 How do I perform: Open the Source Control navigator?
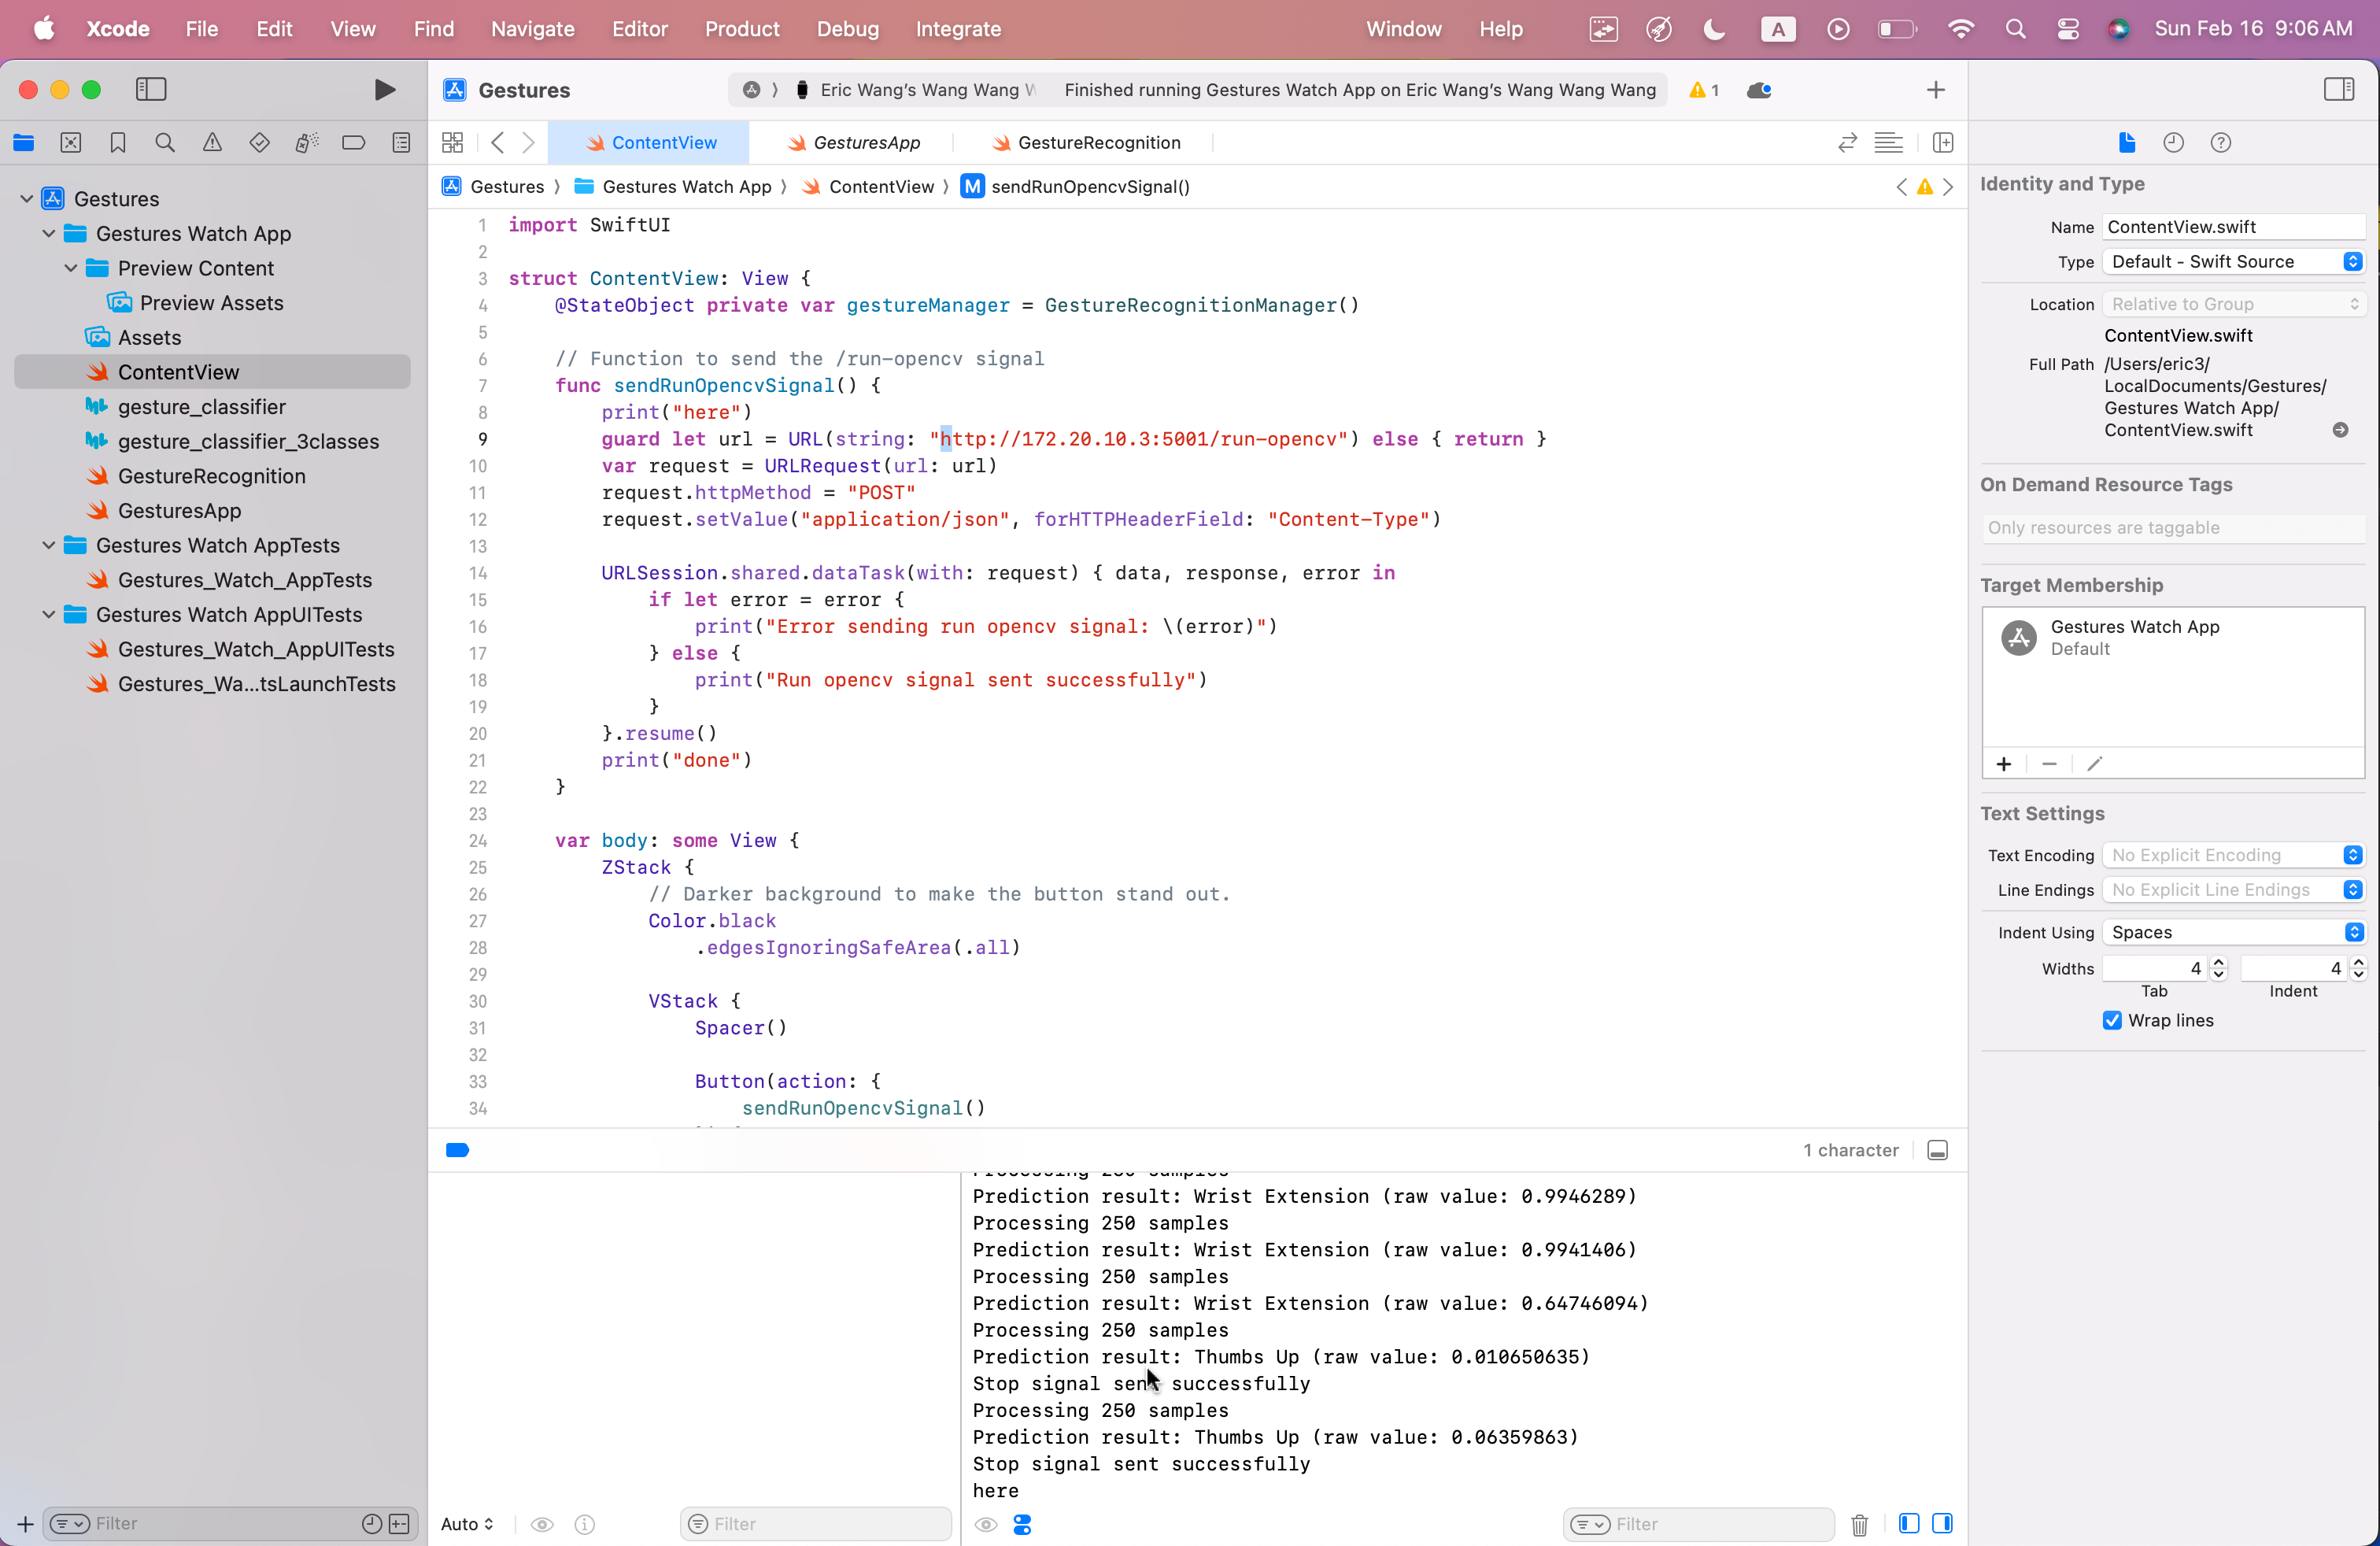tap(71, 143)
